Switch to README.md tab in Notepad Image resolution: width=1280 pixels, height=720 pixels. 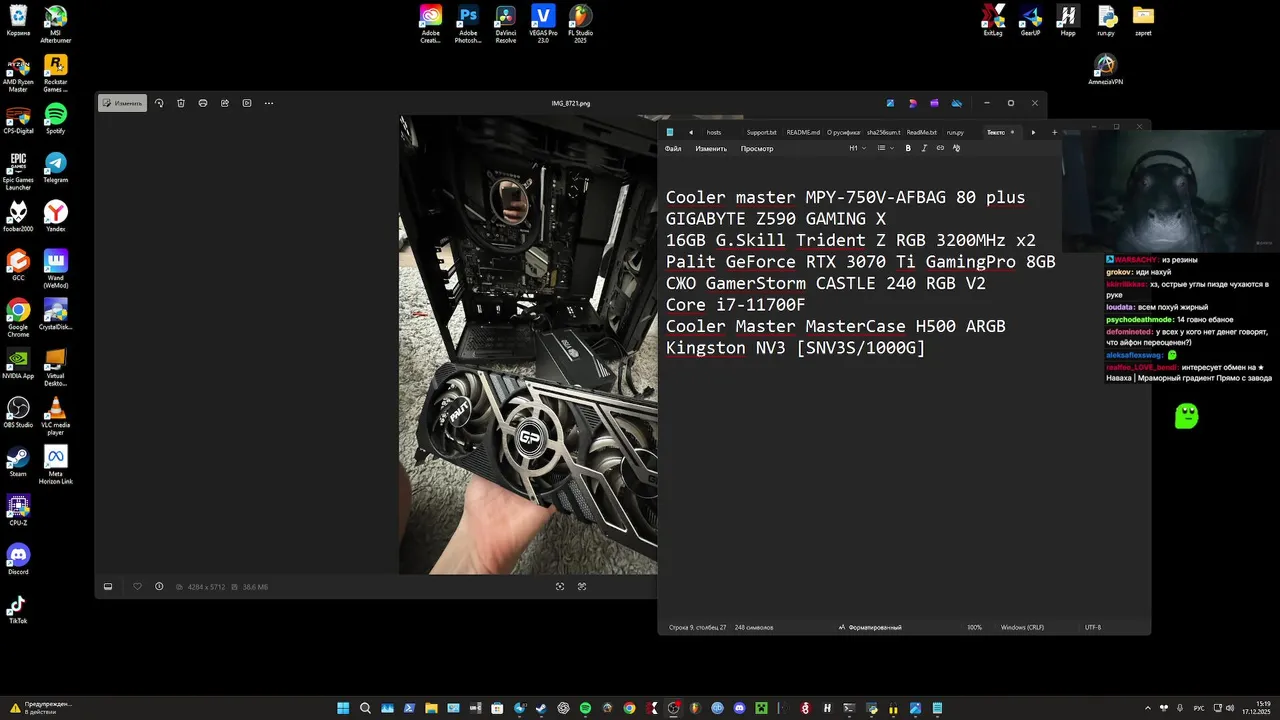point(803,132)
